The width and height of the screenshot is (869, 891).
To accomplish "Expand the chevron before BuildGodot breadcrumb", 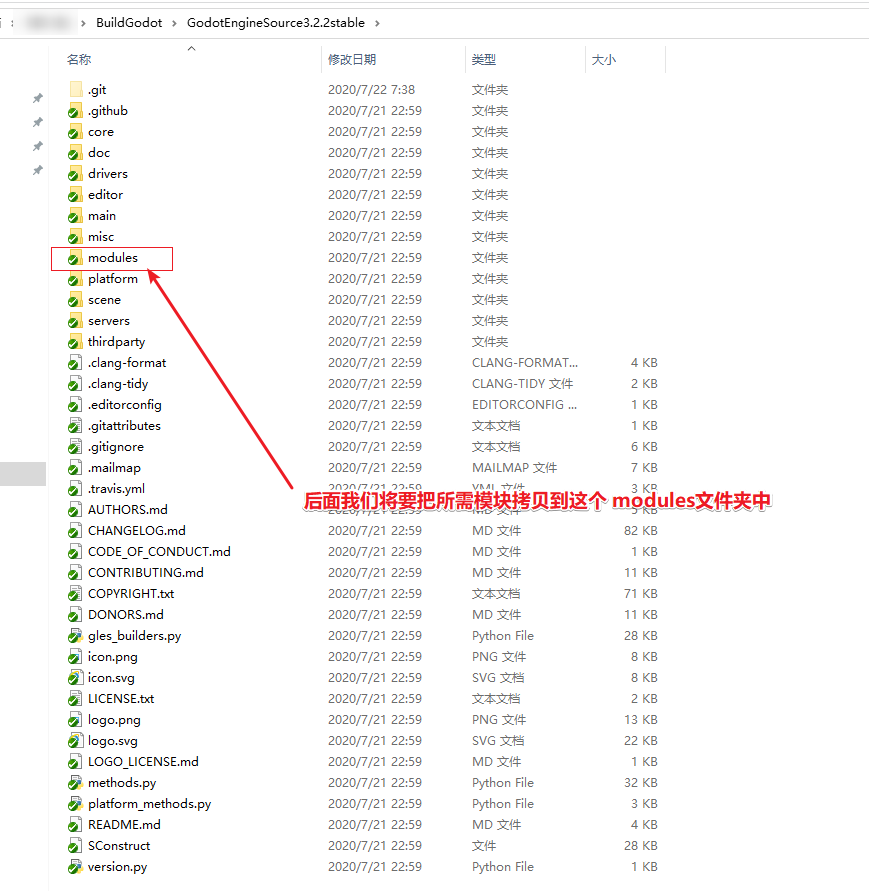I will (x=84, y=23).
